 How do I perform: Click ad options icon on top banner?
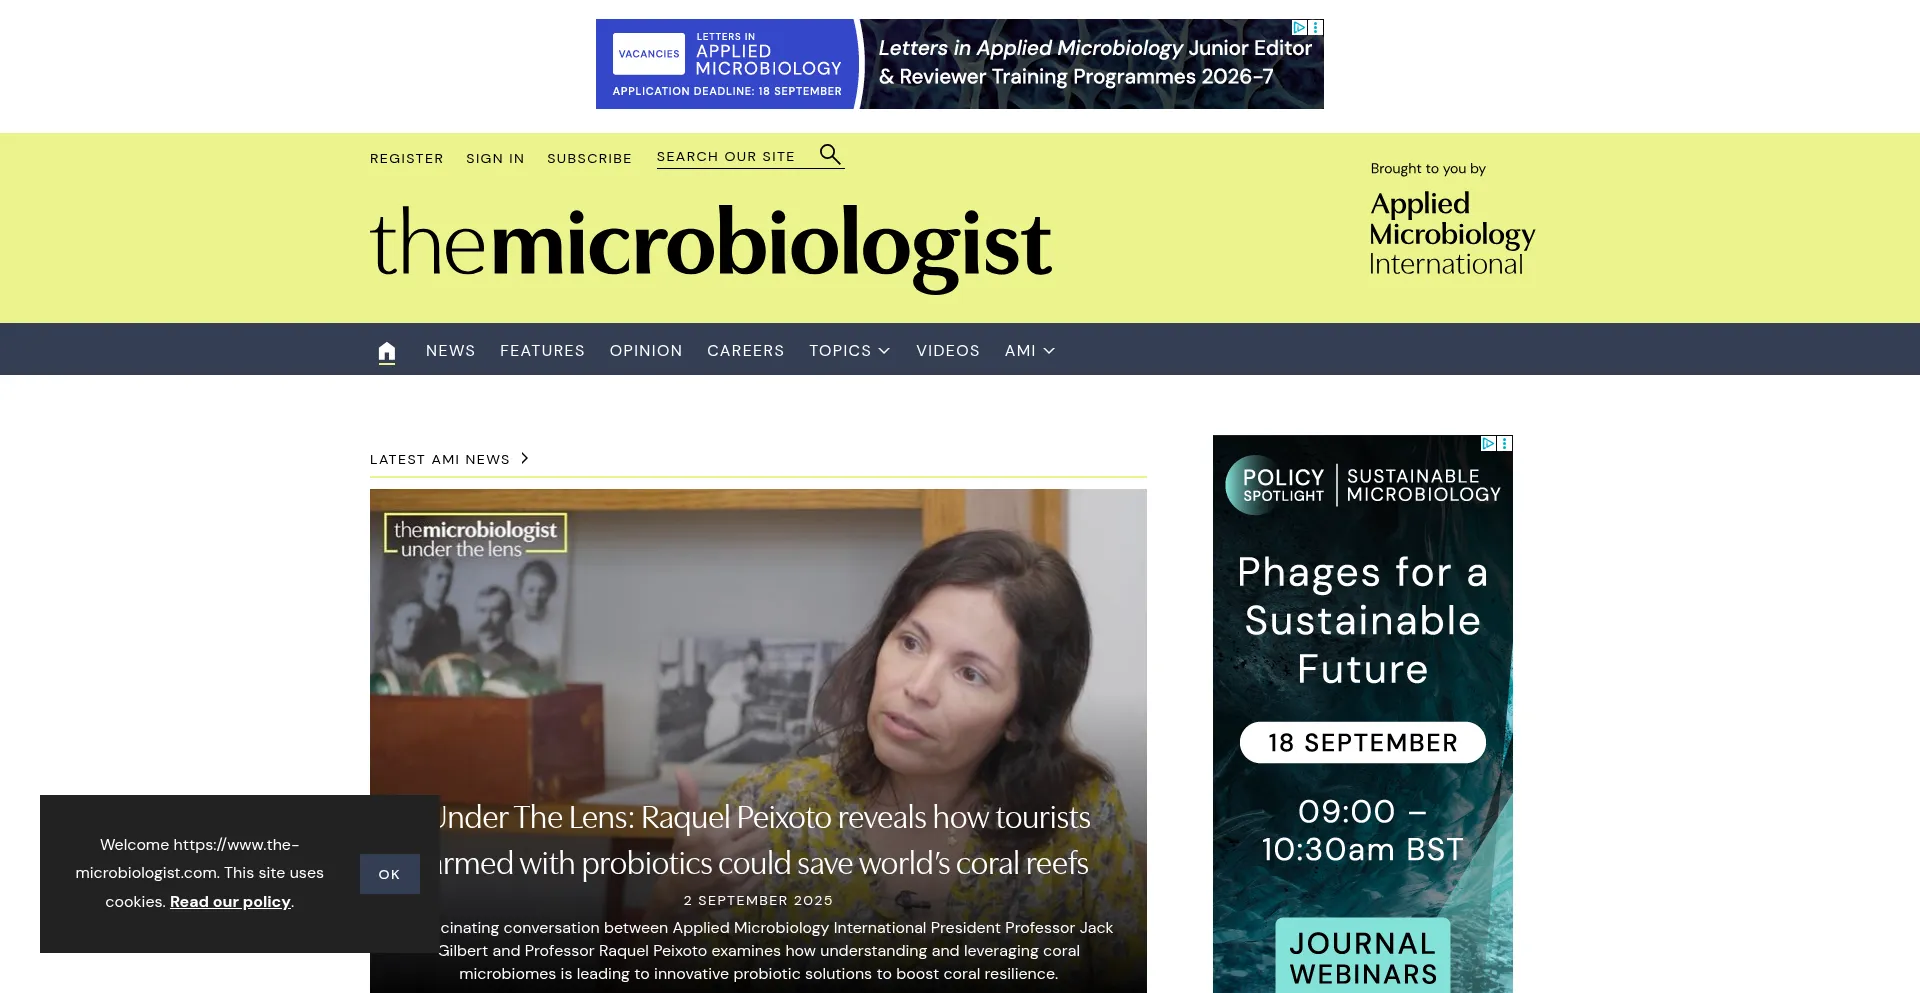1316,27
